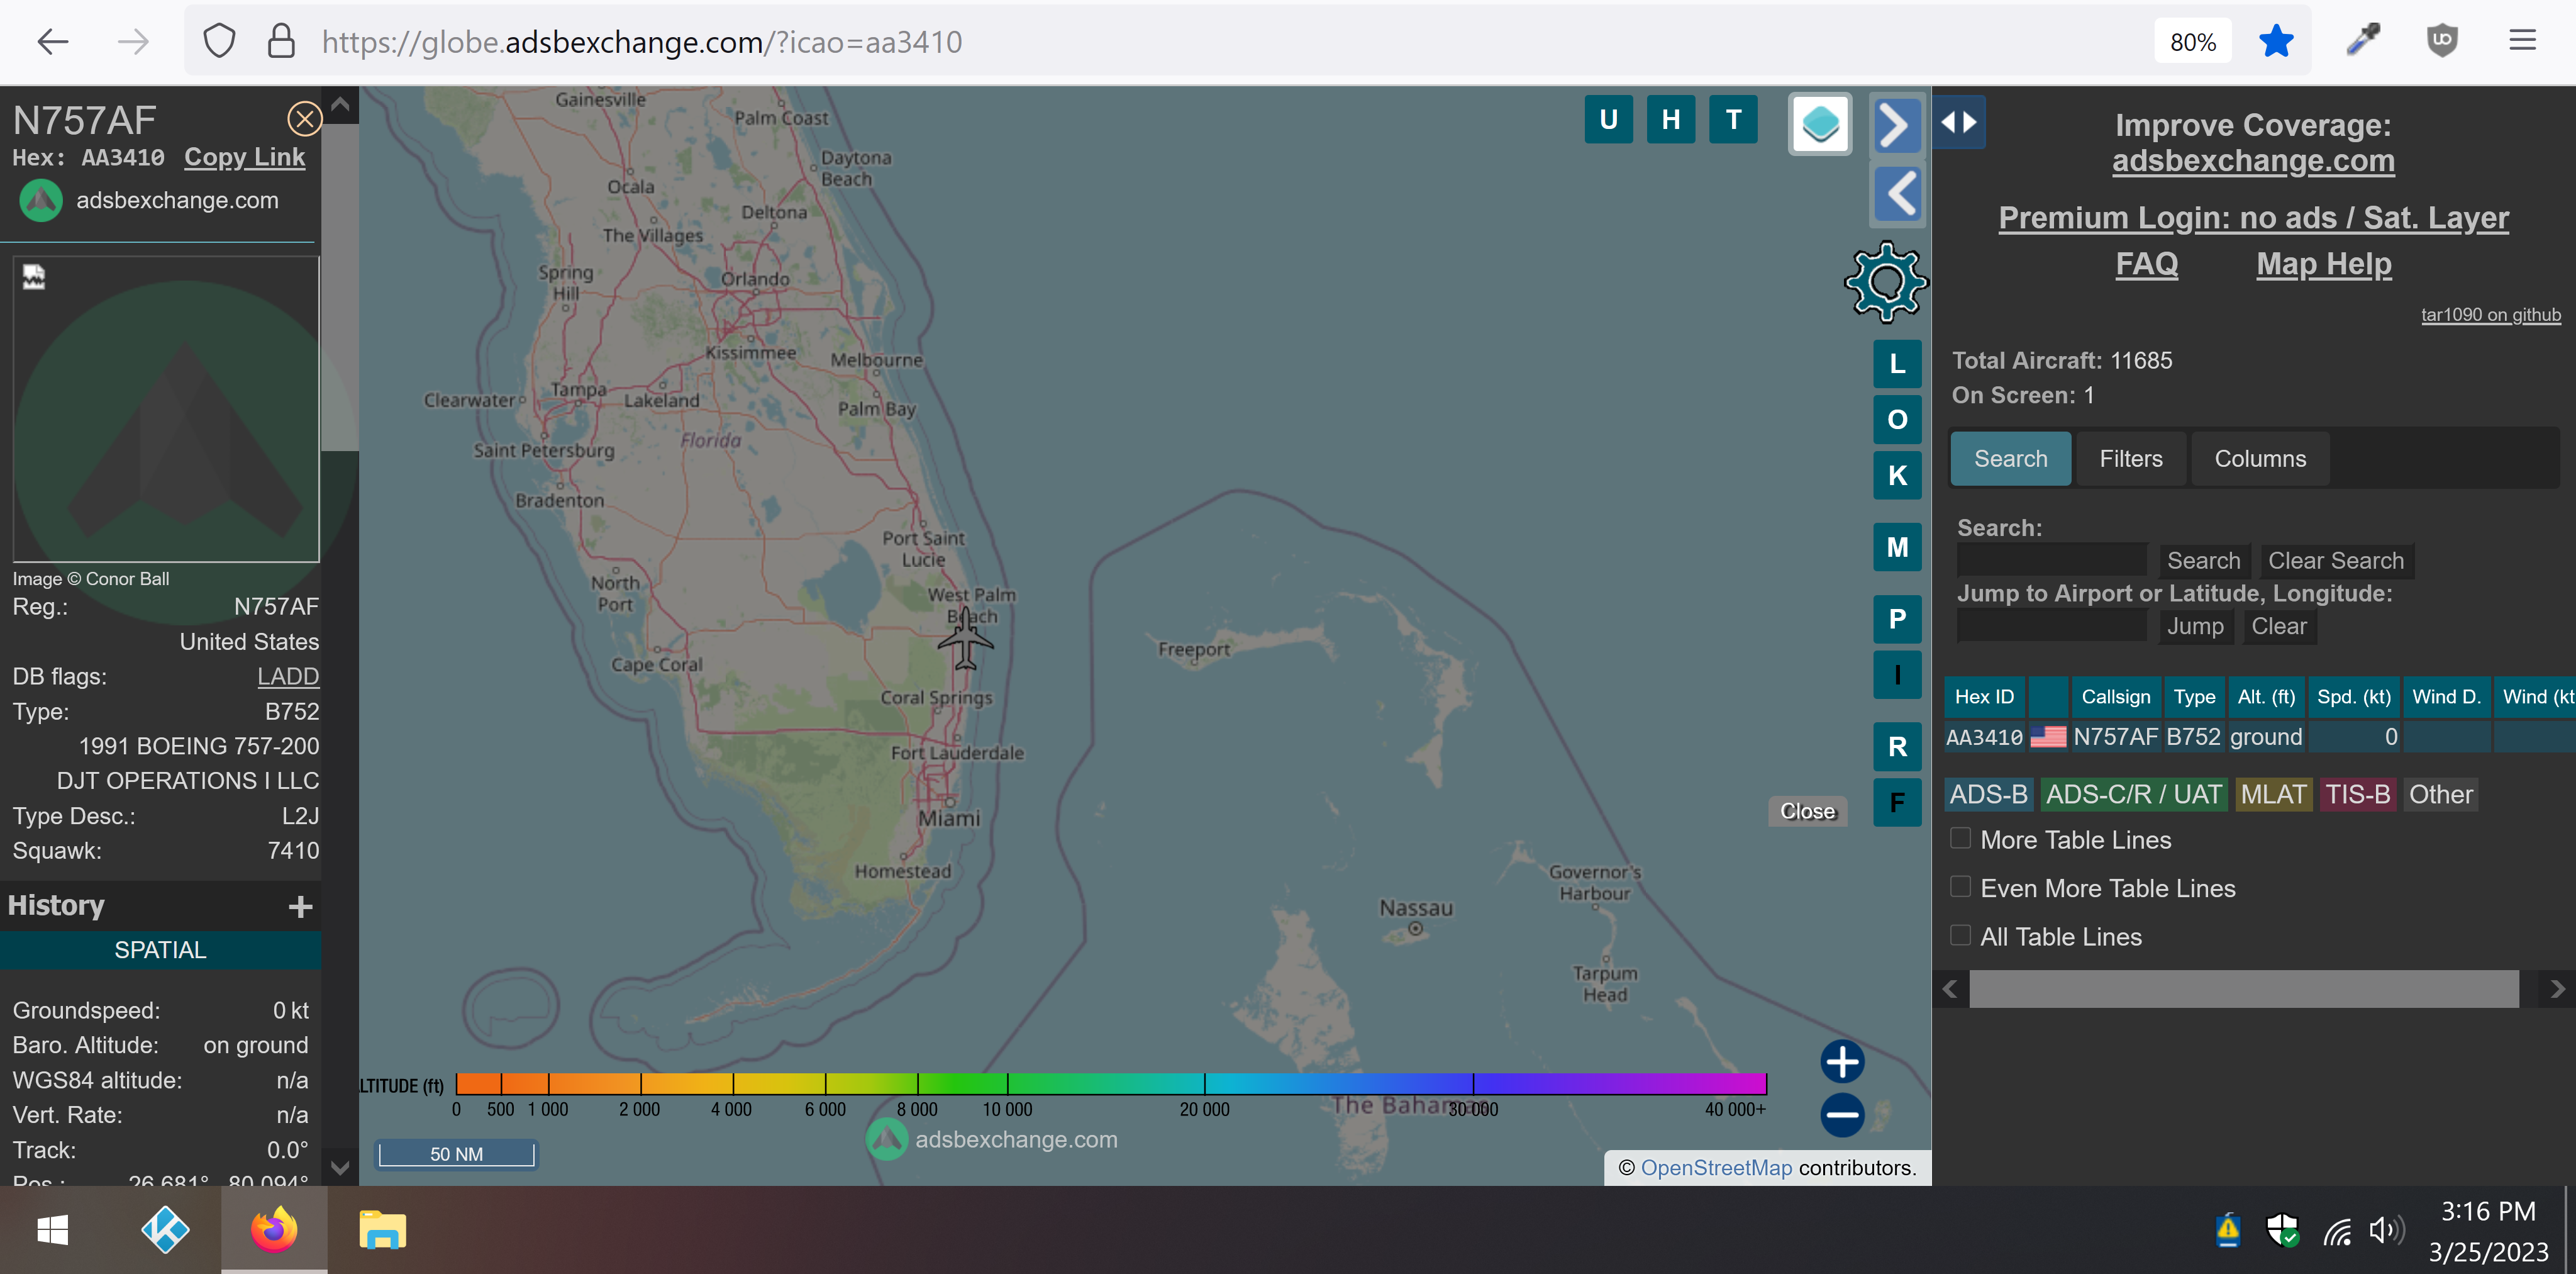Sort by Alt. (ft) column header

tap(2265, 697)
